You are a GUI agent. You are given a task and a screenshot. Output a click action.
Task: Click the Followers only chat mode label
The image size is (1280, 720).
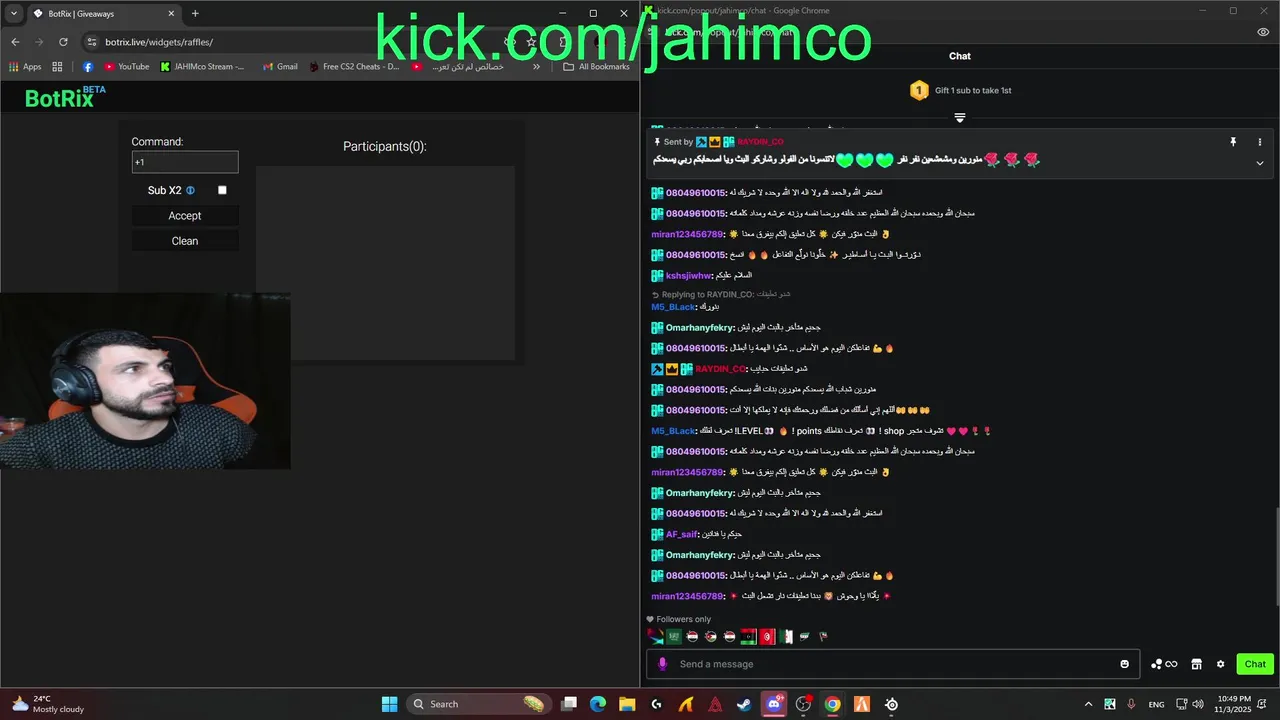point(684,619)
